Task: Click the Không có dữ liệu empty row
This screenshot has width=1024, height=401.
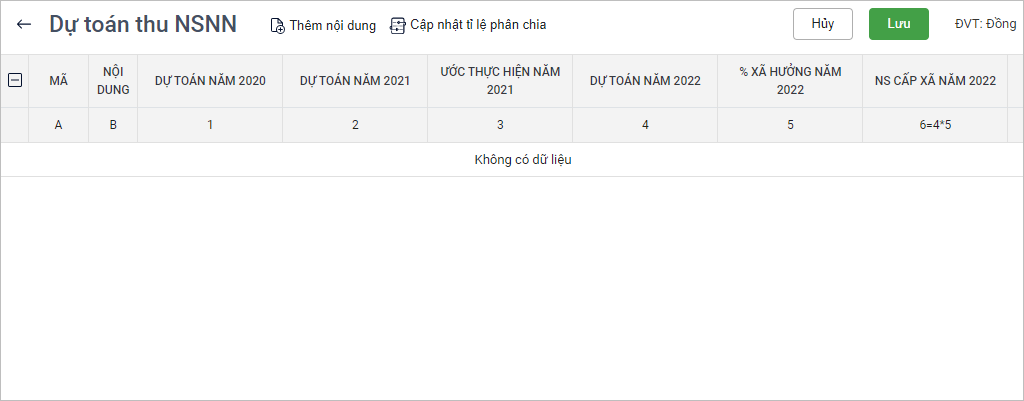Action: coord(522,160)
